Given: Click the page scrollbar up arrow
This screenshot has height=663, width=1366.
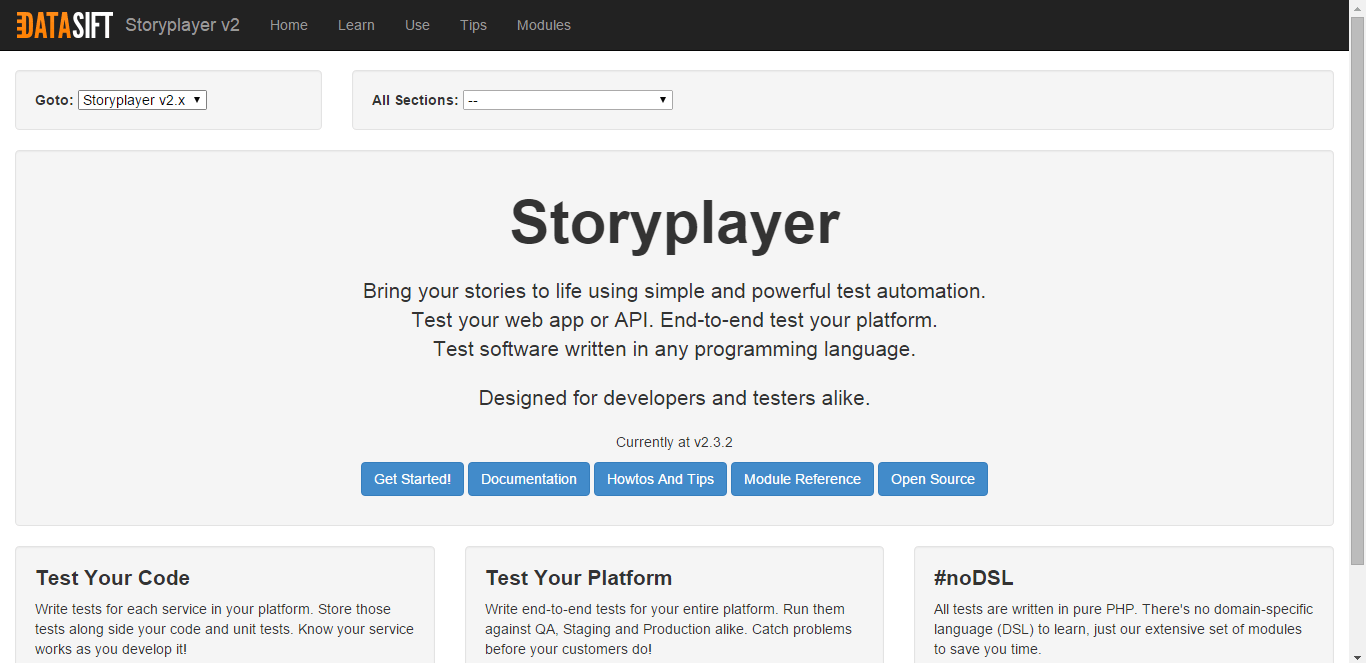Looking at the screenshot, I should (x=1357, y=8).
